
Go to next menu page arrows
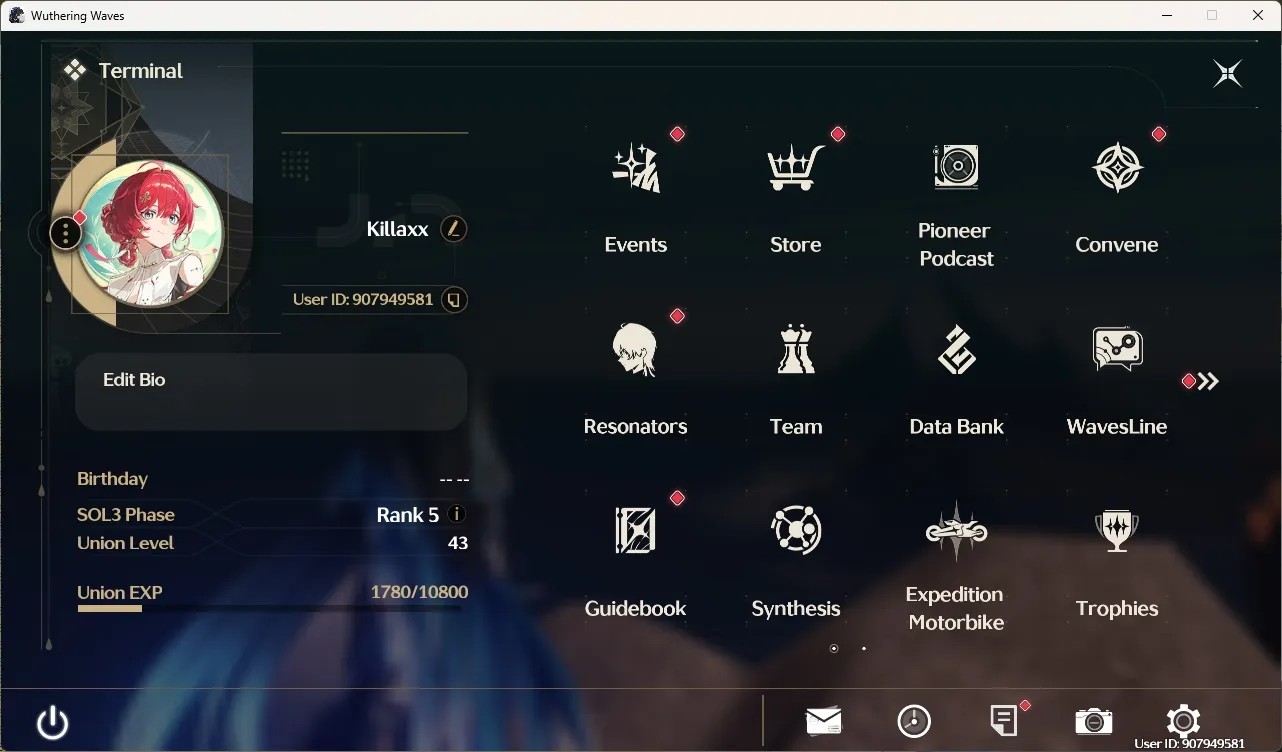click(x=1208, y=381)
